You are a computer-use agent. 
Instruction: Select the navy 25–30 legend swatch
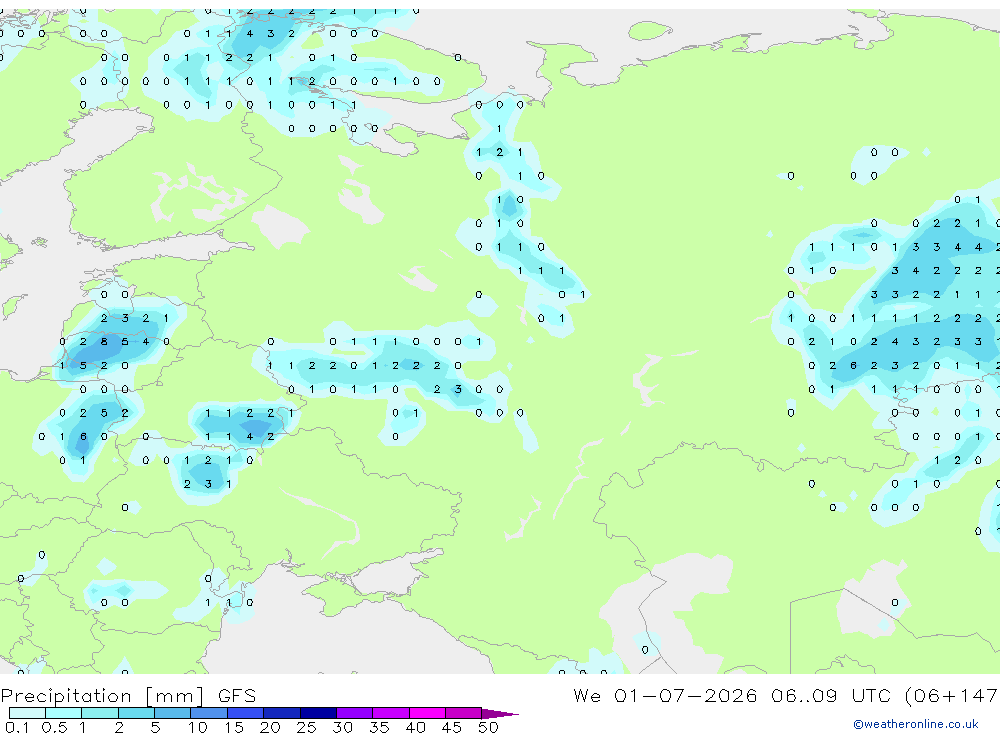click(x=318, y=713)
